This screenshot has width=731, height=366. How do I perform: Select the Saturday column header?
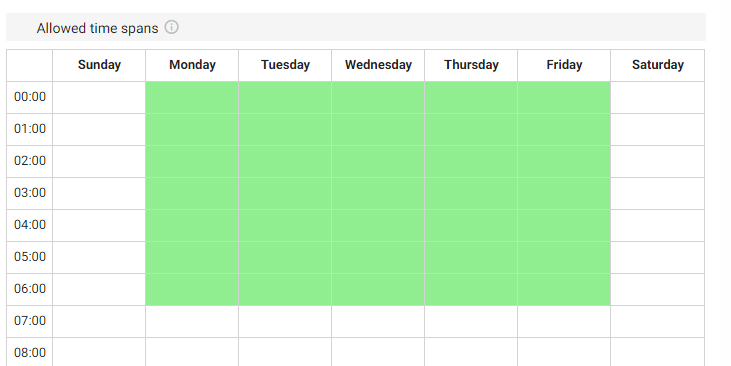[x=657, y=65]
